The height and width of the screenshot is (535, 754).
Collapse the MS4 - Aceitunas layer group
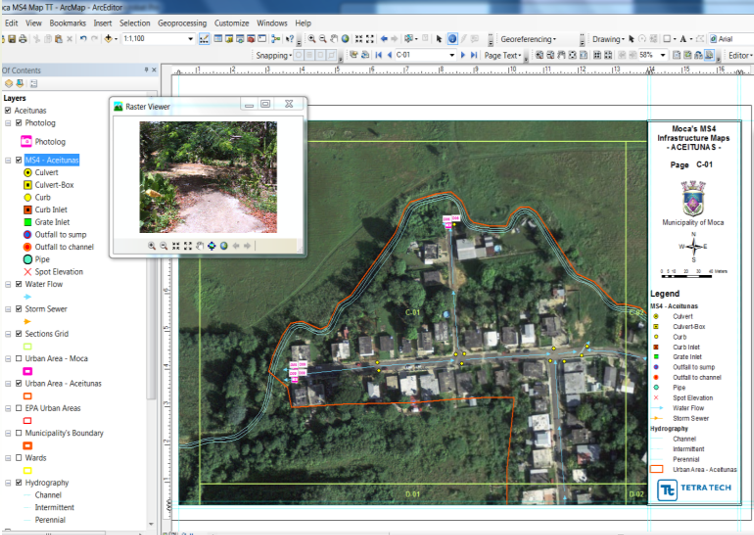pyautogui.click(x=7, y=160)
